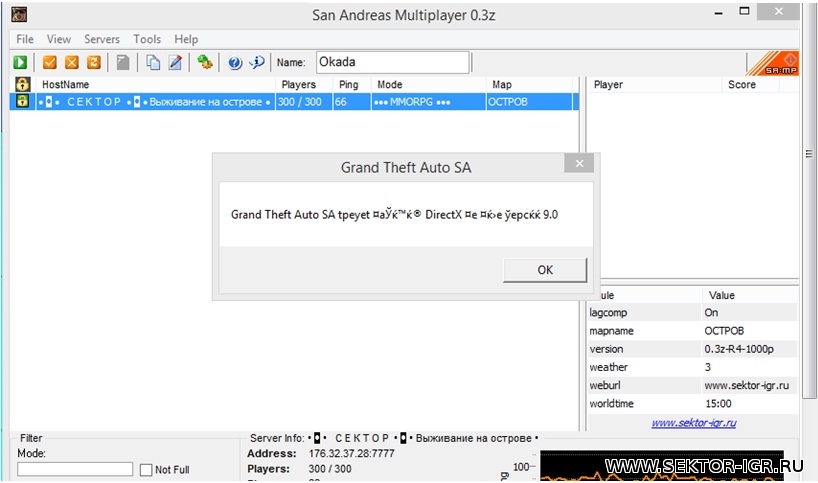818x483 pixels.
Task: Click the Score column header
Action: coord(750,84)
